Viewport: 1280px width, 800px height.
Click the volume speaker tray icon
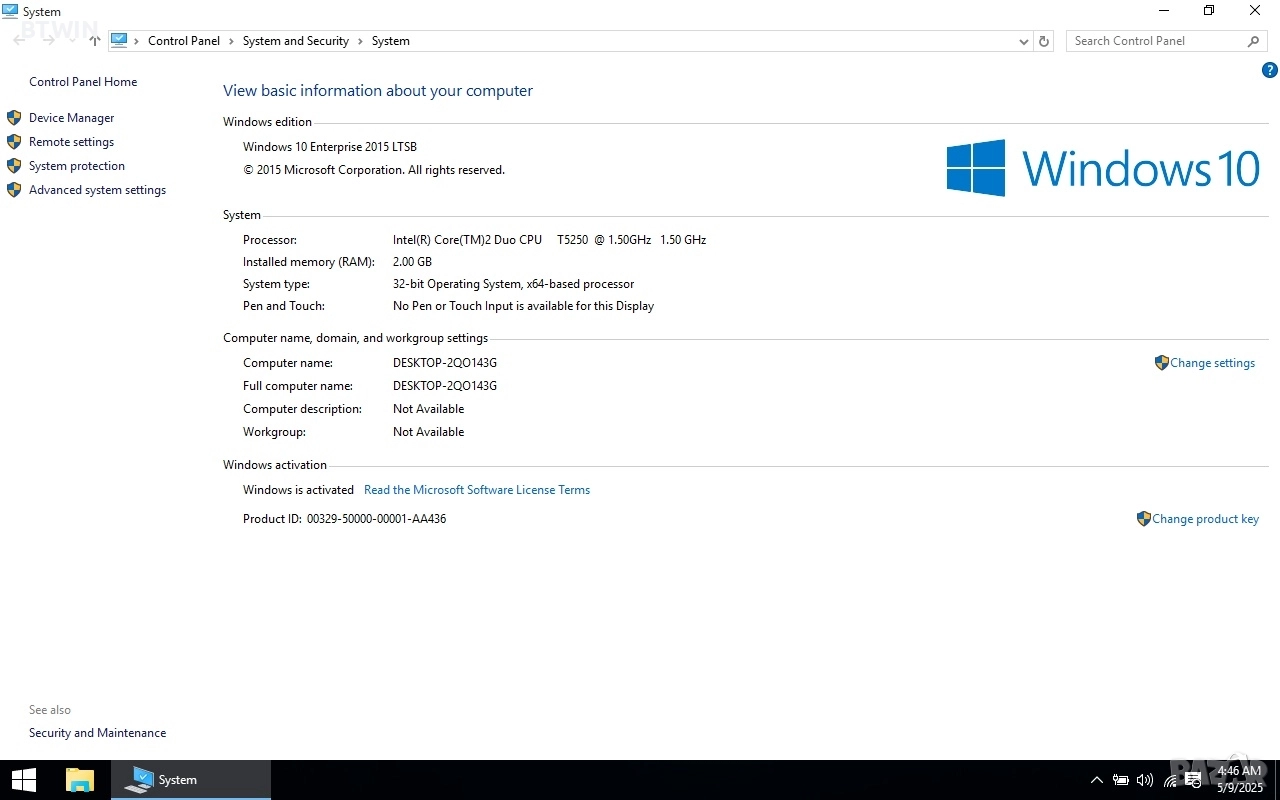point(1145,780)
